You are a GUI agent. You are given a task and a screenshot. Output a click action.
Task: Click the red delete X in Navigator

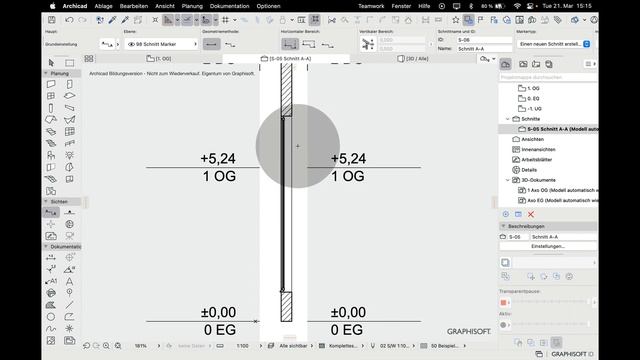[x=531, y=214]
